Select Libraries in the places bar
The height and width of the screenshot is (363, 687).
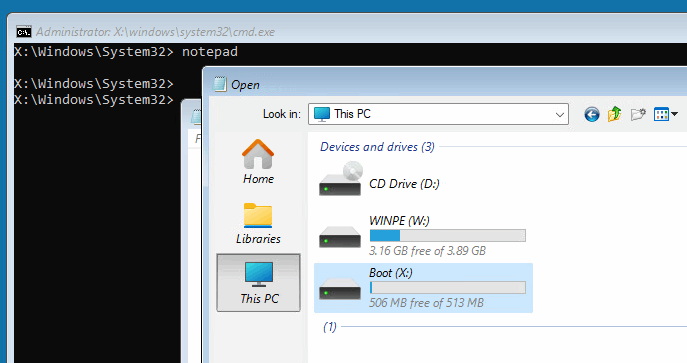click(259, 223)
